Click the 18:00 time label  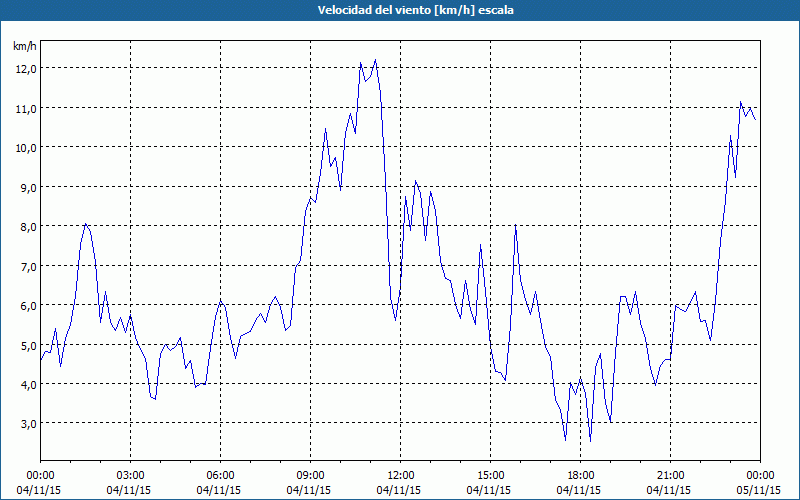click(x=581, y=476)
